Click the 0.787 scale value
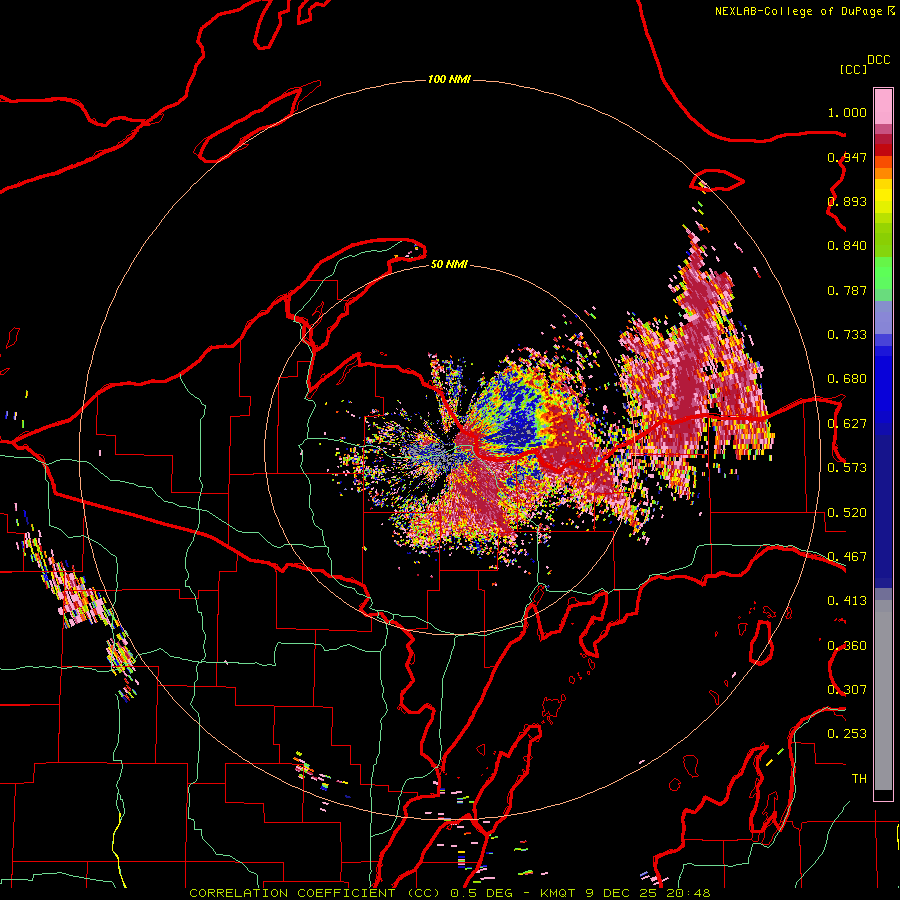900x900 pixels. coord(847,290)
